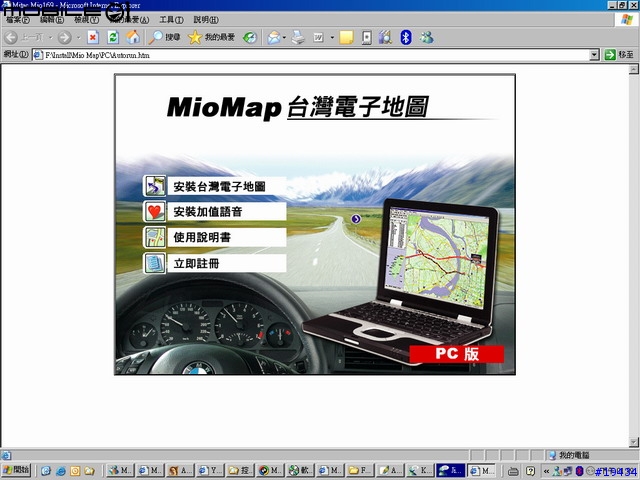
Task: Click the red PC 版 badge
Action: (x=457, y=353)
